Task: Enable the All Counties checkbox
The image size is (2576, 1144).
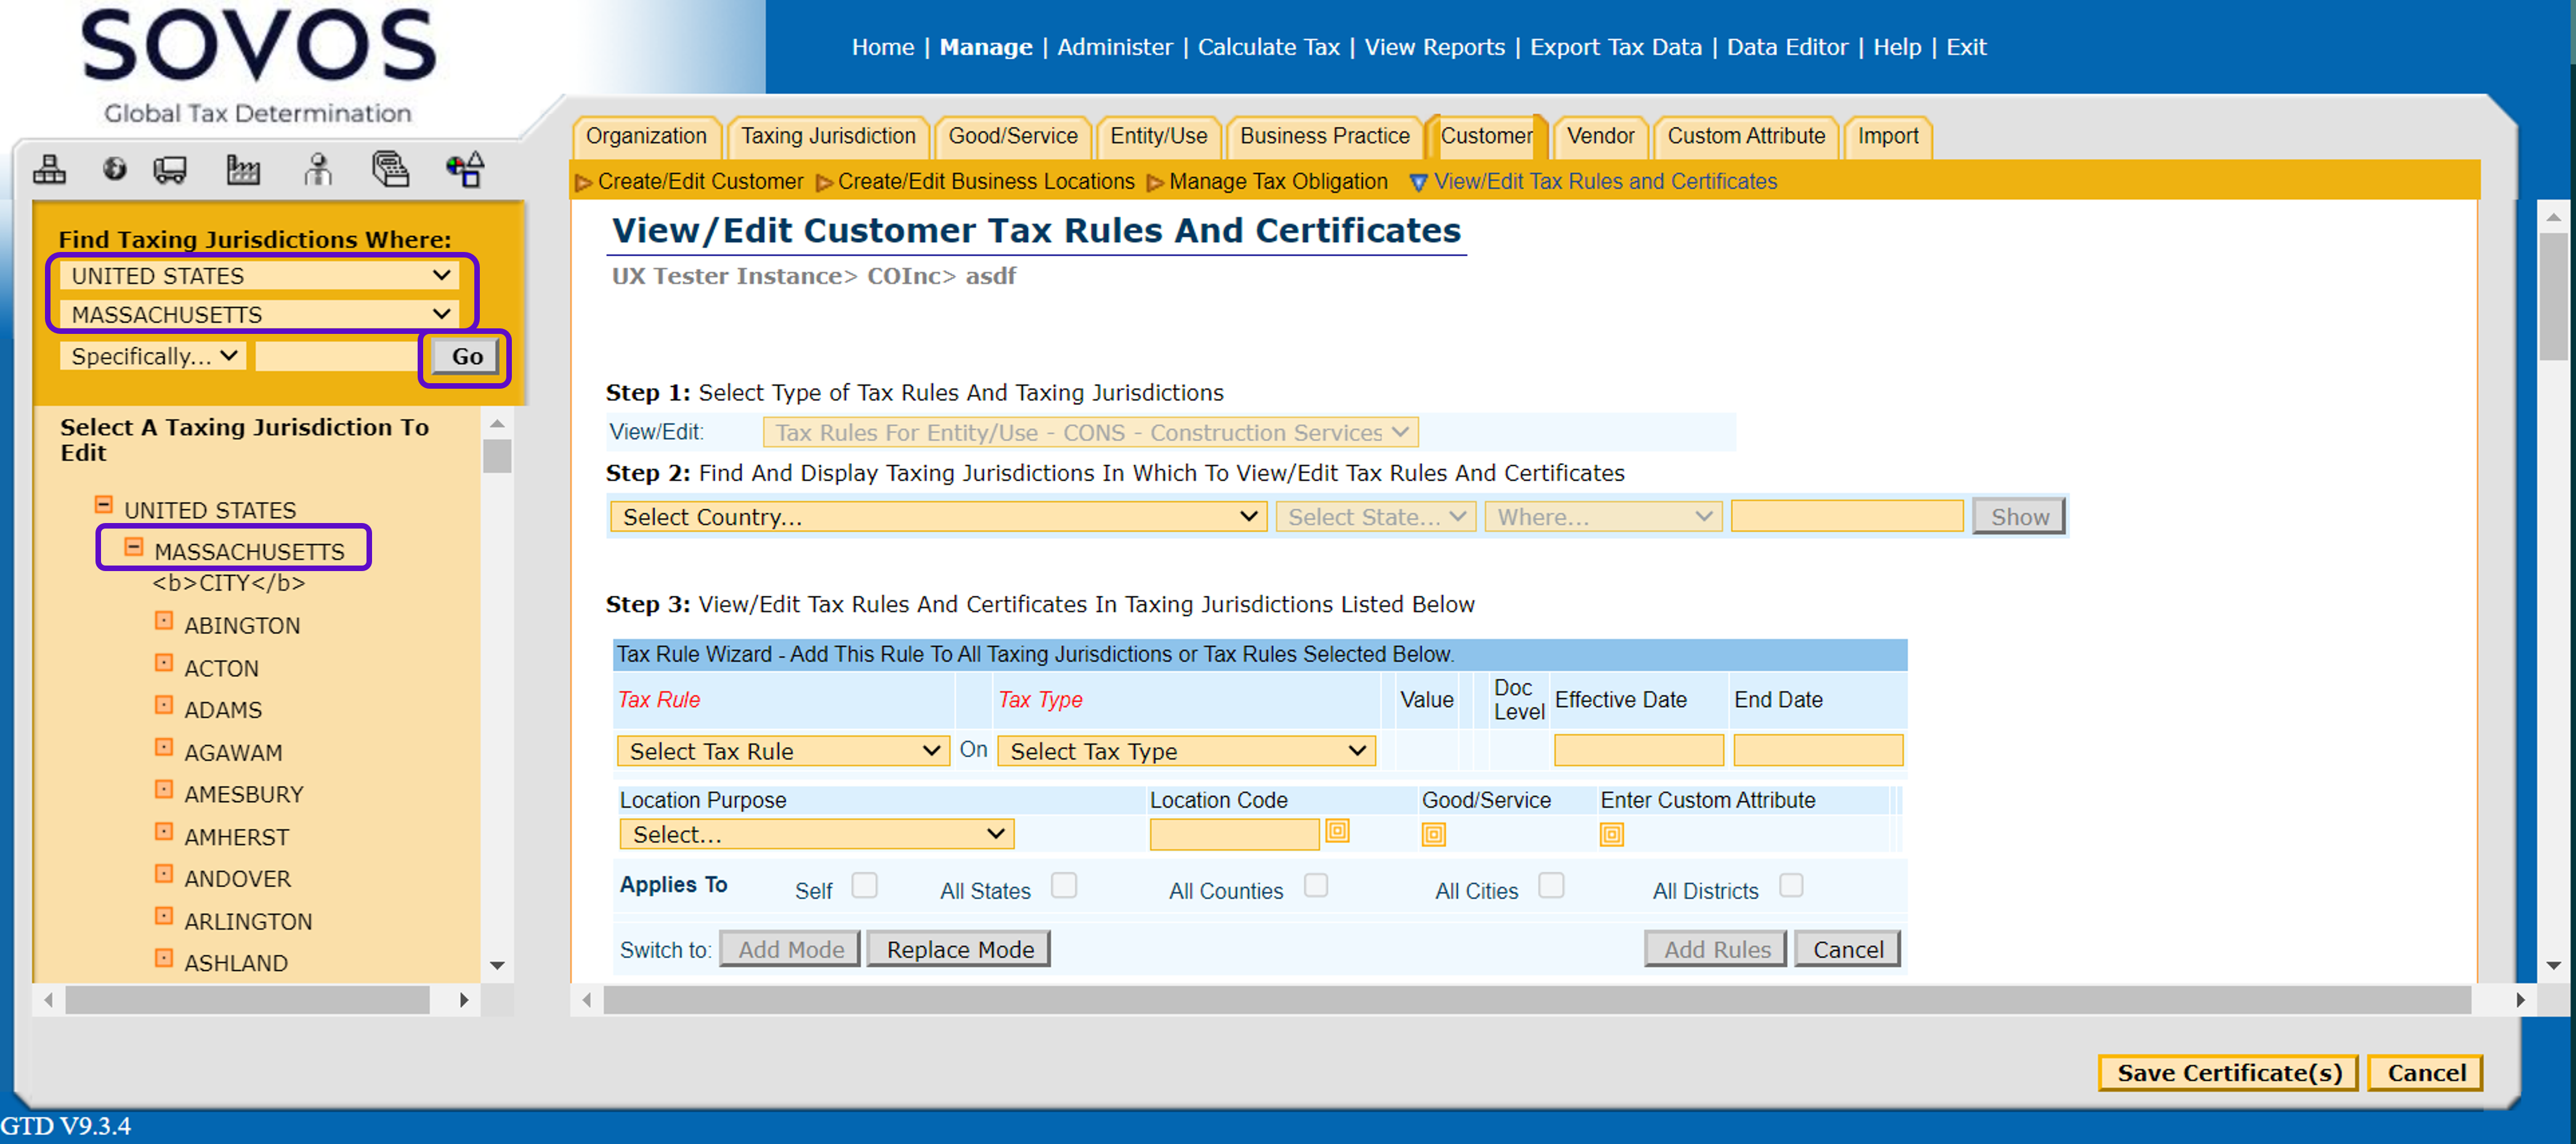Action: click(1316, 886)
